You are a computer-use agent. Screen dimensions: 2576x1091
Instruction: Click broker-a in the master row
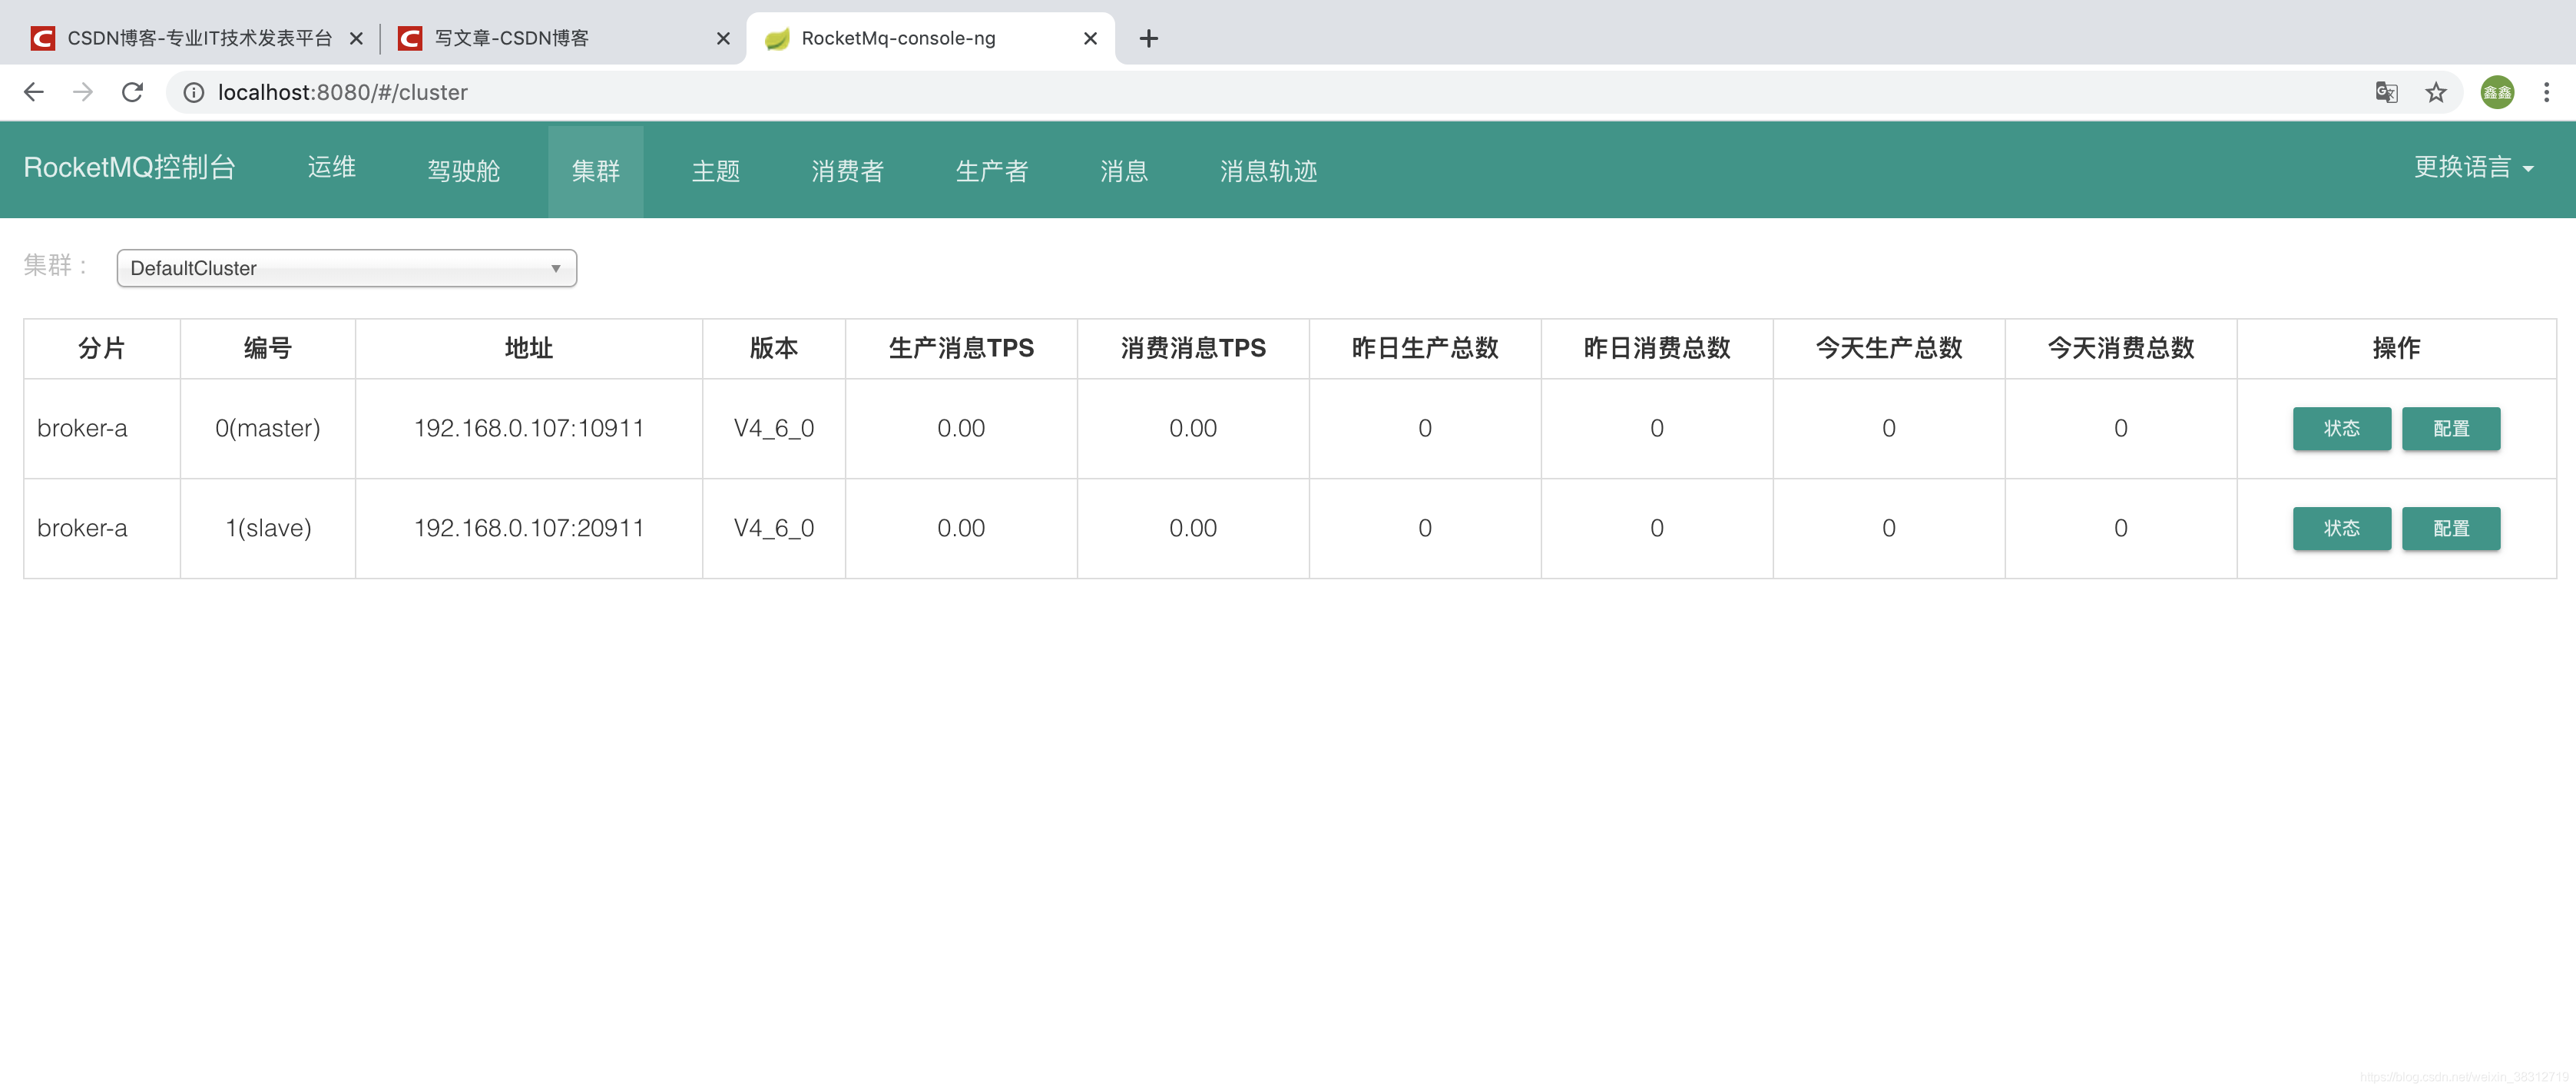pyautogui.click(x=82, y=428)
